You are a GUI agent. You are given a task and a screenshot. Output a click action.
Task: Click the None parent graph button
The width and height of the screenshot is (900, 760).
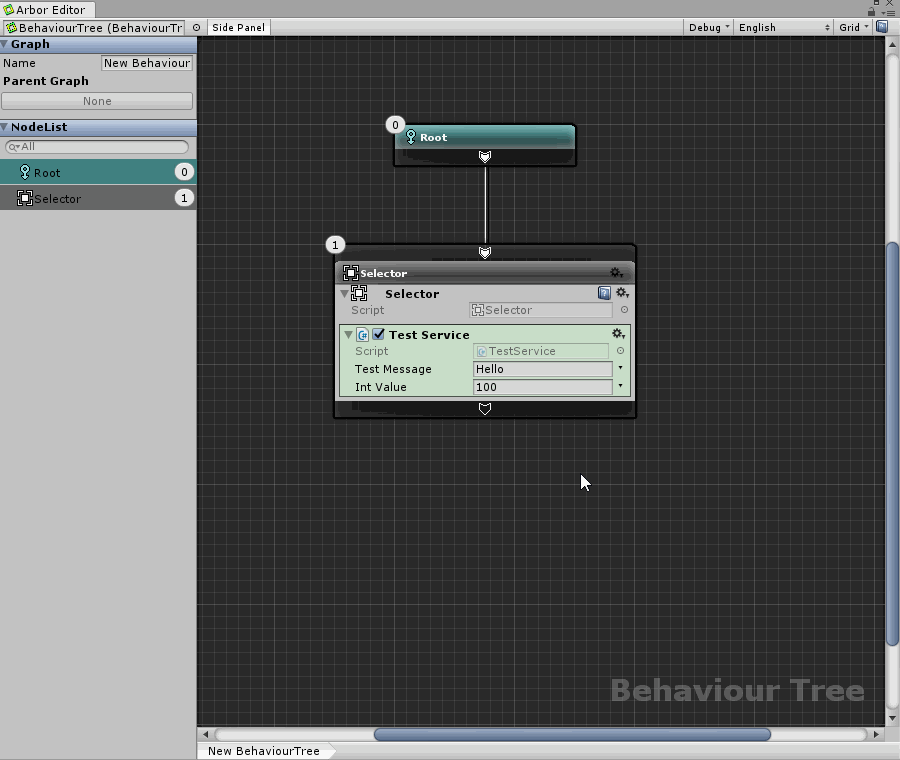(97, 101)
